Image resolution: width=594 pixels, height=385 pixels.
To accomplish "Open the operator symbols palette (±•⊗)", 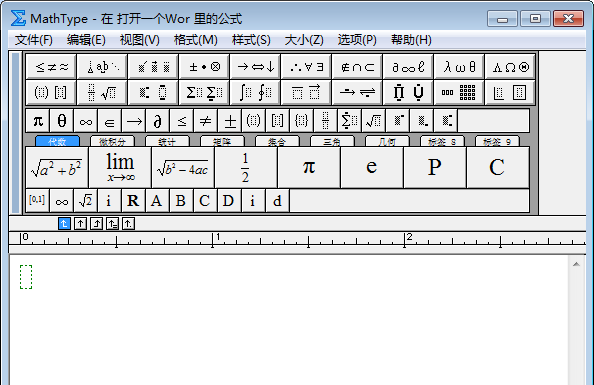I will pyautogui.click(x=205, y=67).
